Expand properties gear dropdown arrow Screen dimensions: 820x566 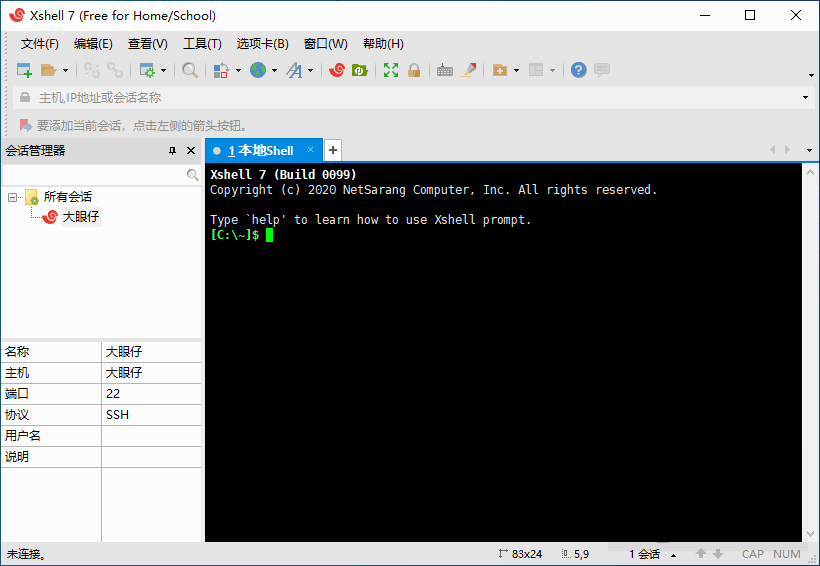(163, 70)
